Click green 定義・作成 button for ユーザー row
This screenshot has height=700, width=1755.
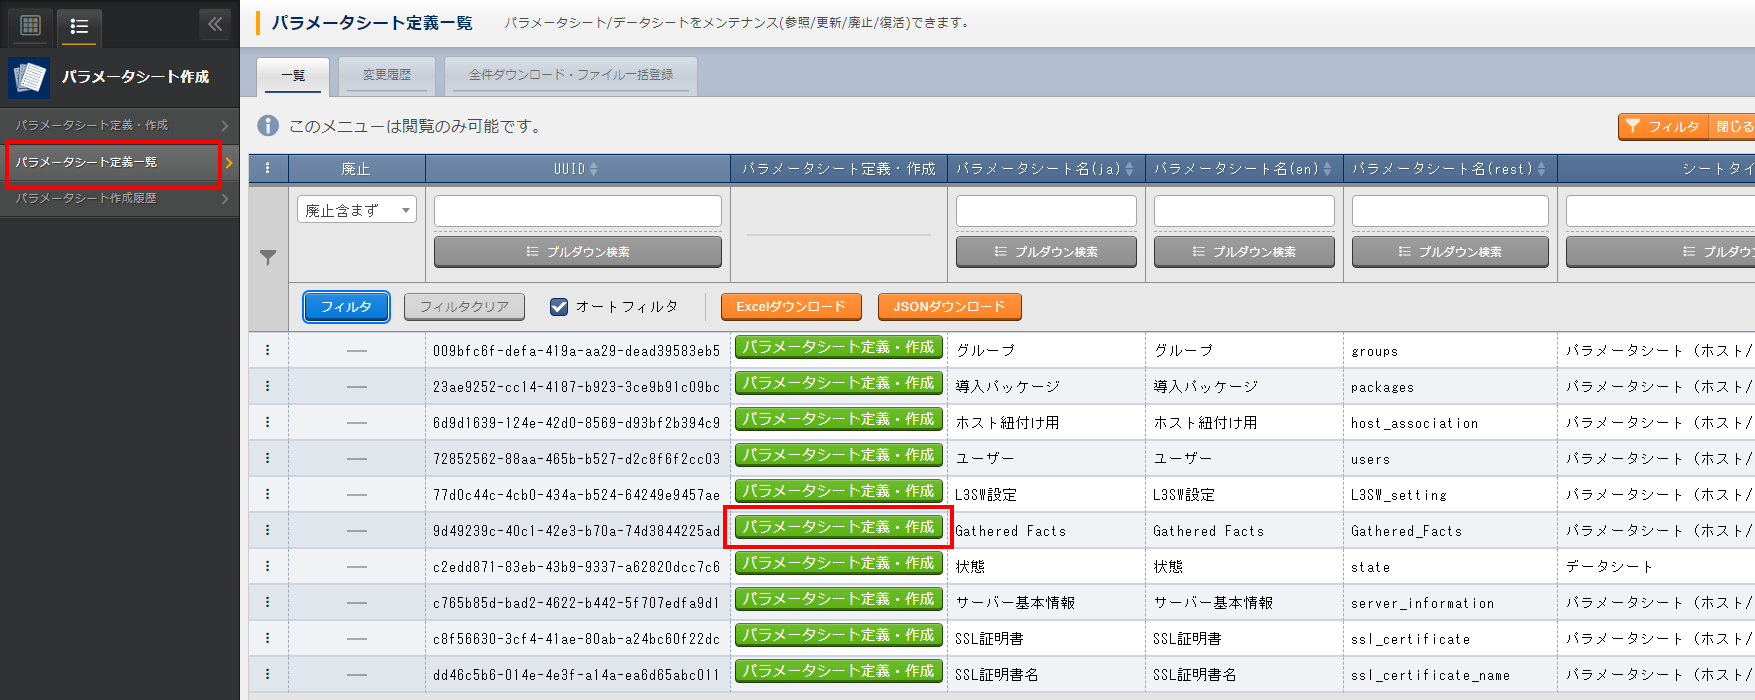(x=839, y=455)
